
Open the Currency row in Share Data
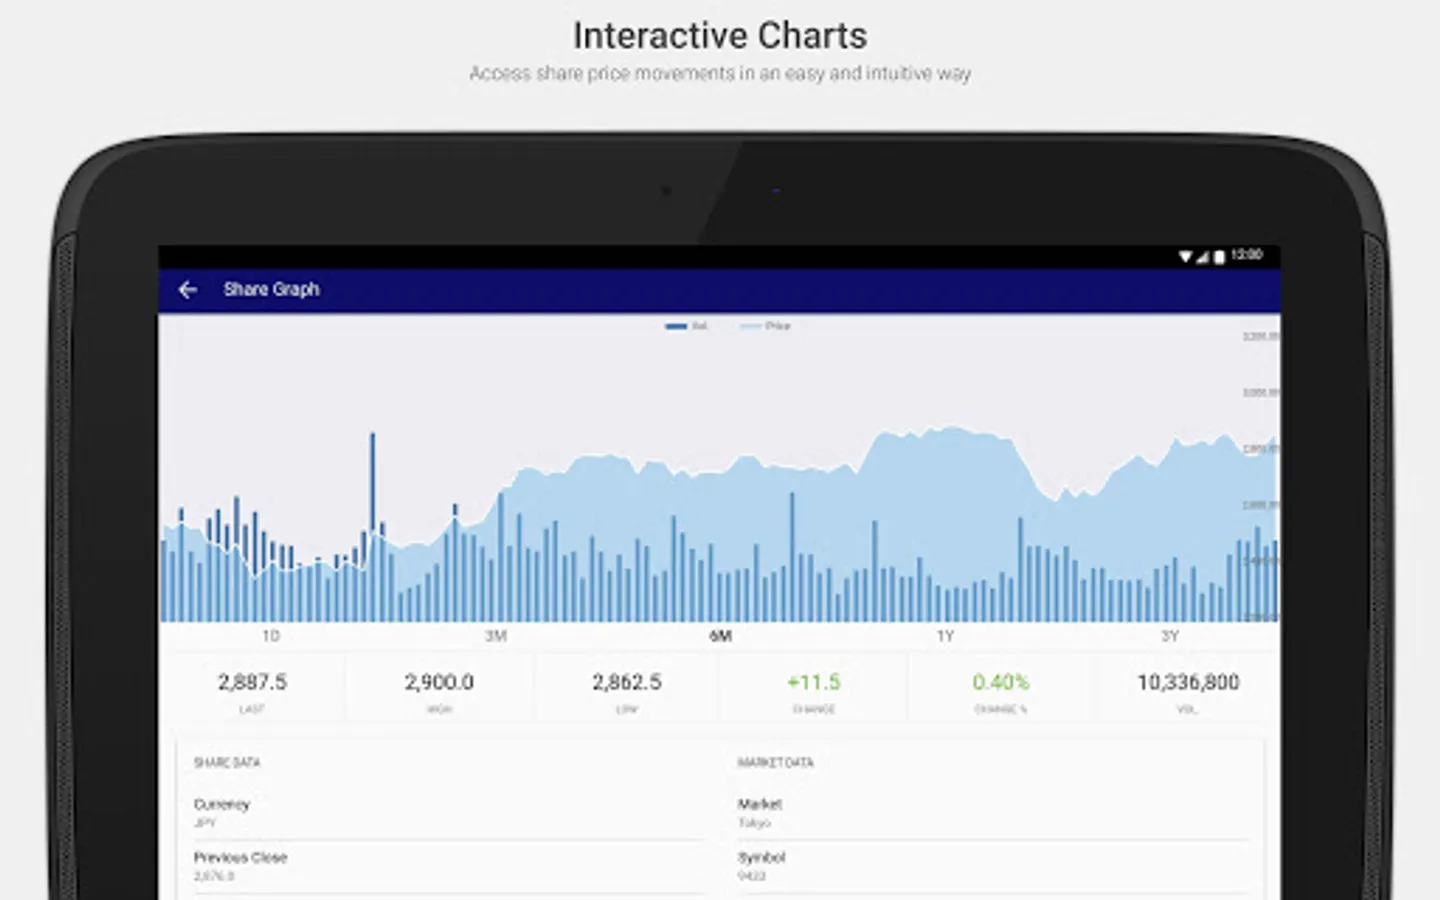(448, 813)
